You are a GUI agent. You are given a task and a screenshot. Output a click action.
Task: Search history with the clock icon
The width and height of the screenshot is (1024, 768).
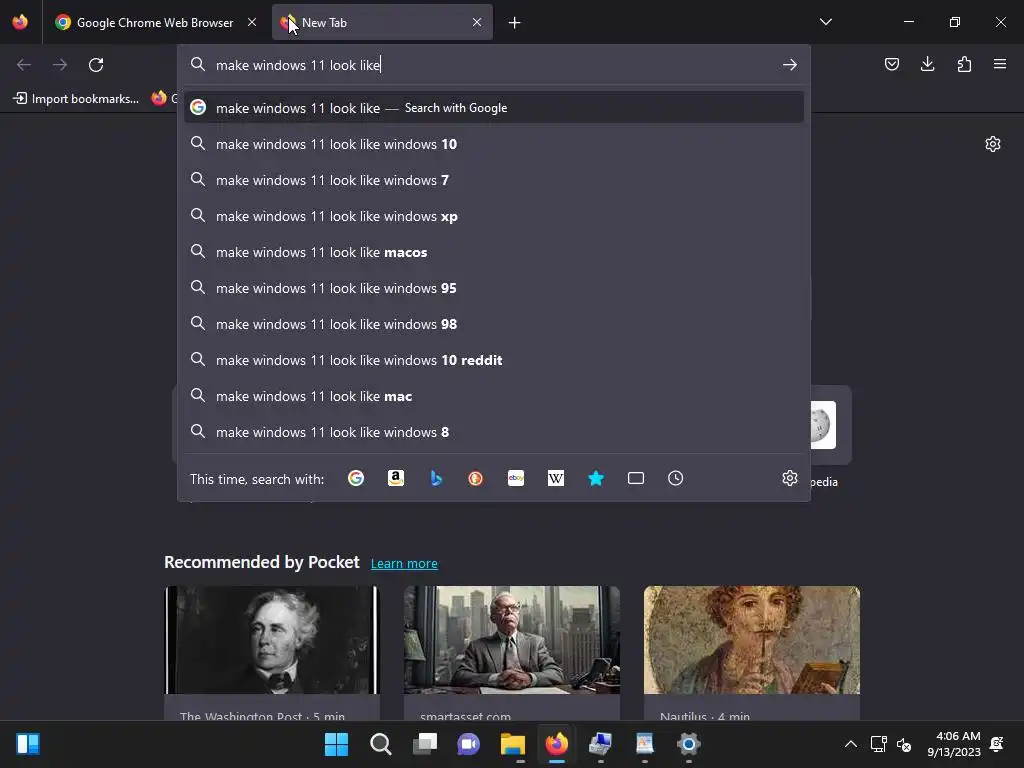[x=676, y=479]
